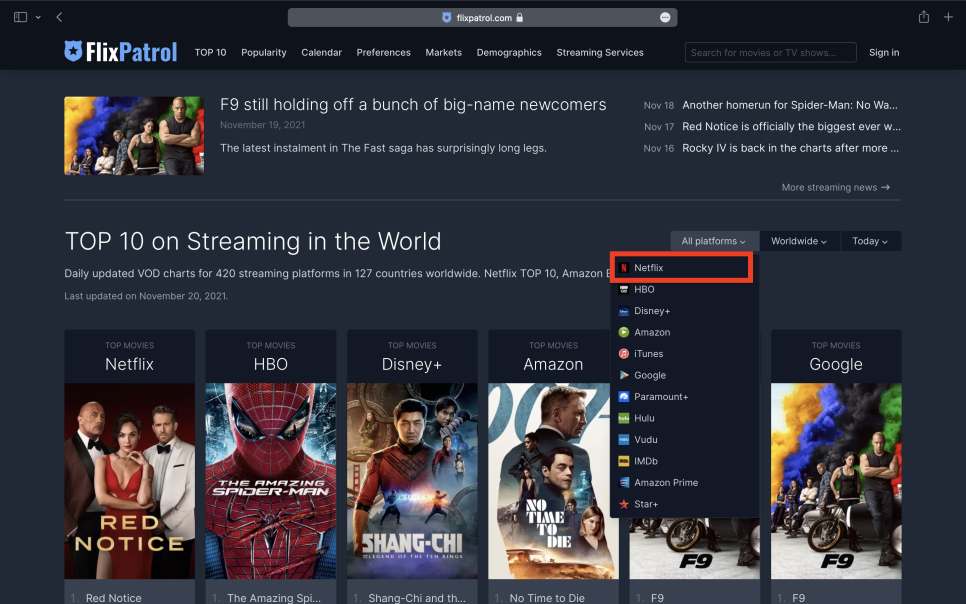Open the All platforms dropdown
This screenshot has height=604, width=966.
[x=713, y=241]
